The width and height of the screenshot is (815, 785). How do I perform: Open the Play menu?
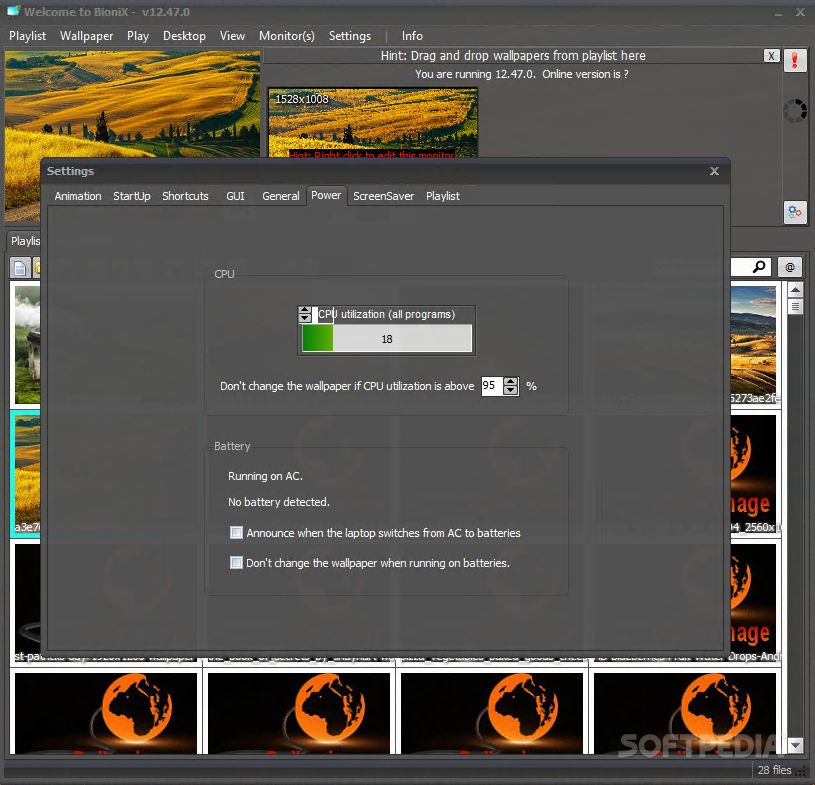point(138,36)
